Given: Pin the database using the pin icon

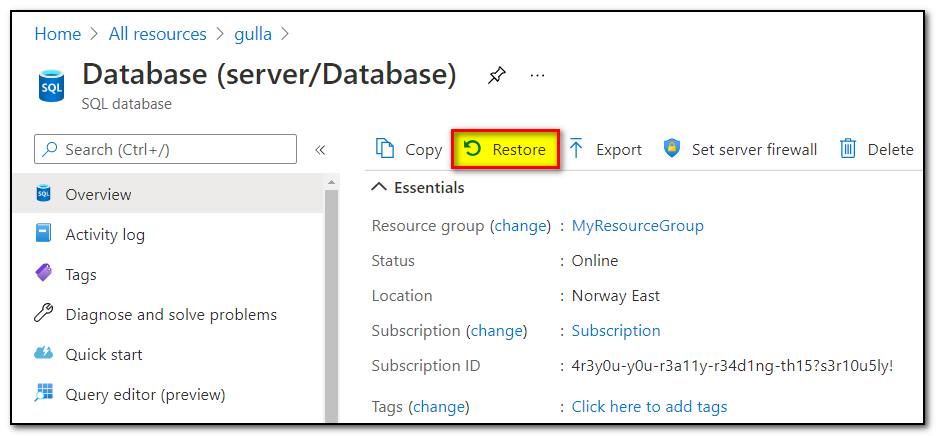Looking at the screenshot, I should [497, 76].
